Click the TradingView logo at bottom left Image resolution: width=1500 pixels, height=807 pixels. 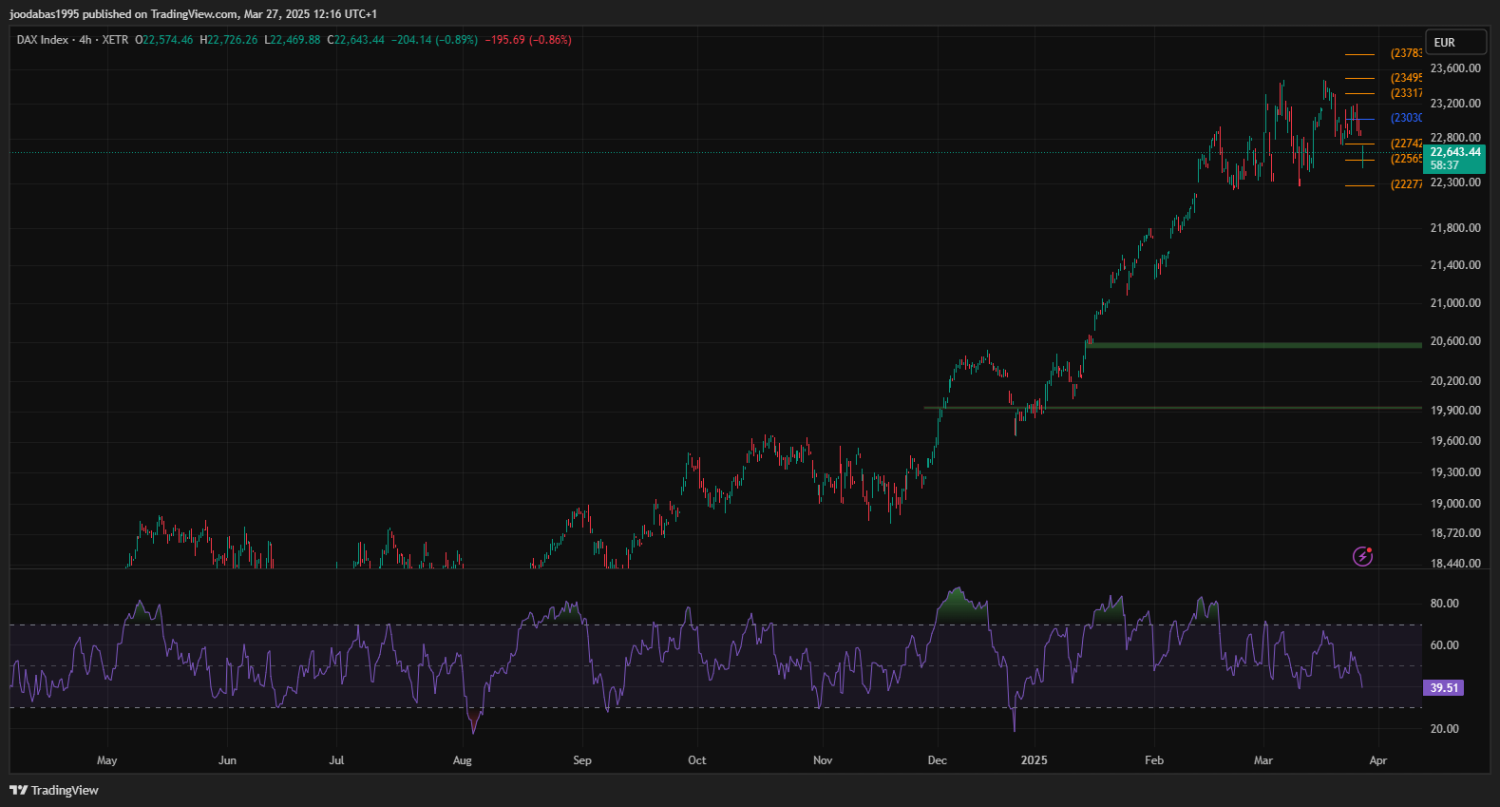[55, 790]
